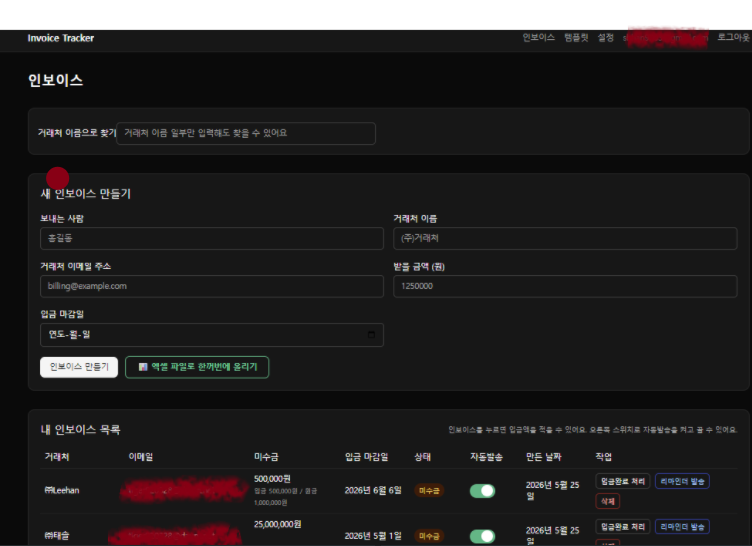Click the 받을 금액 (원) input field
Viewport: 752px width, 546px height.
[565, 286]
